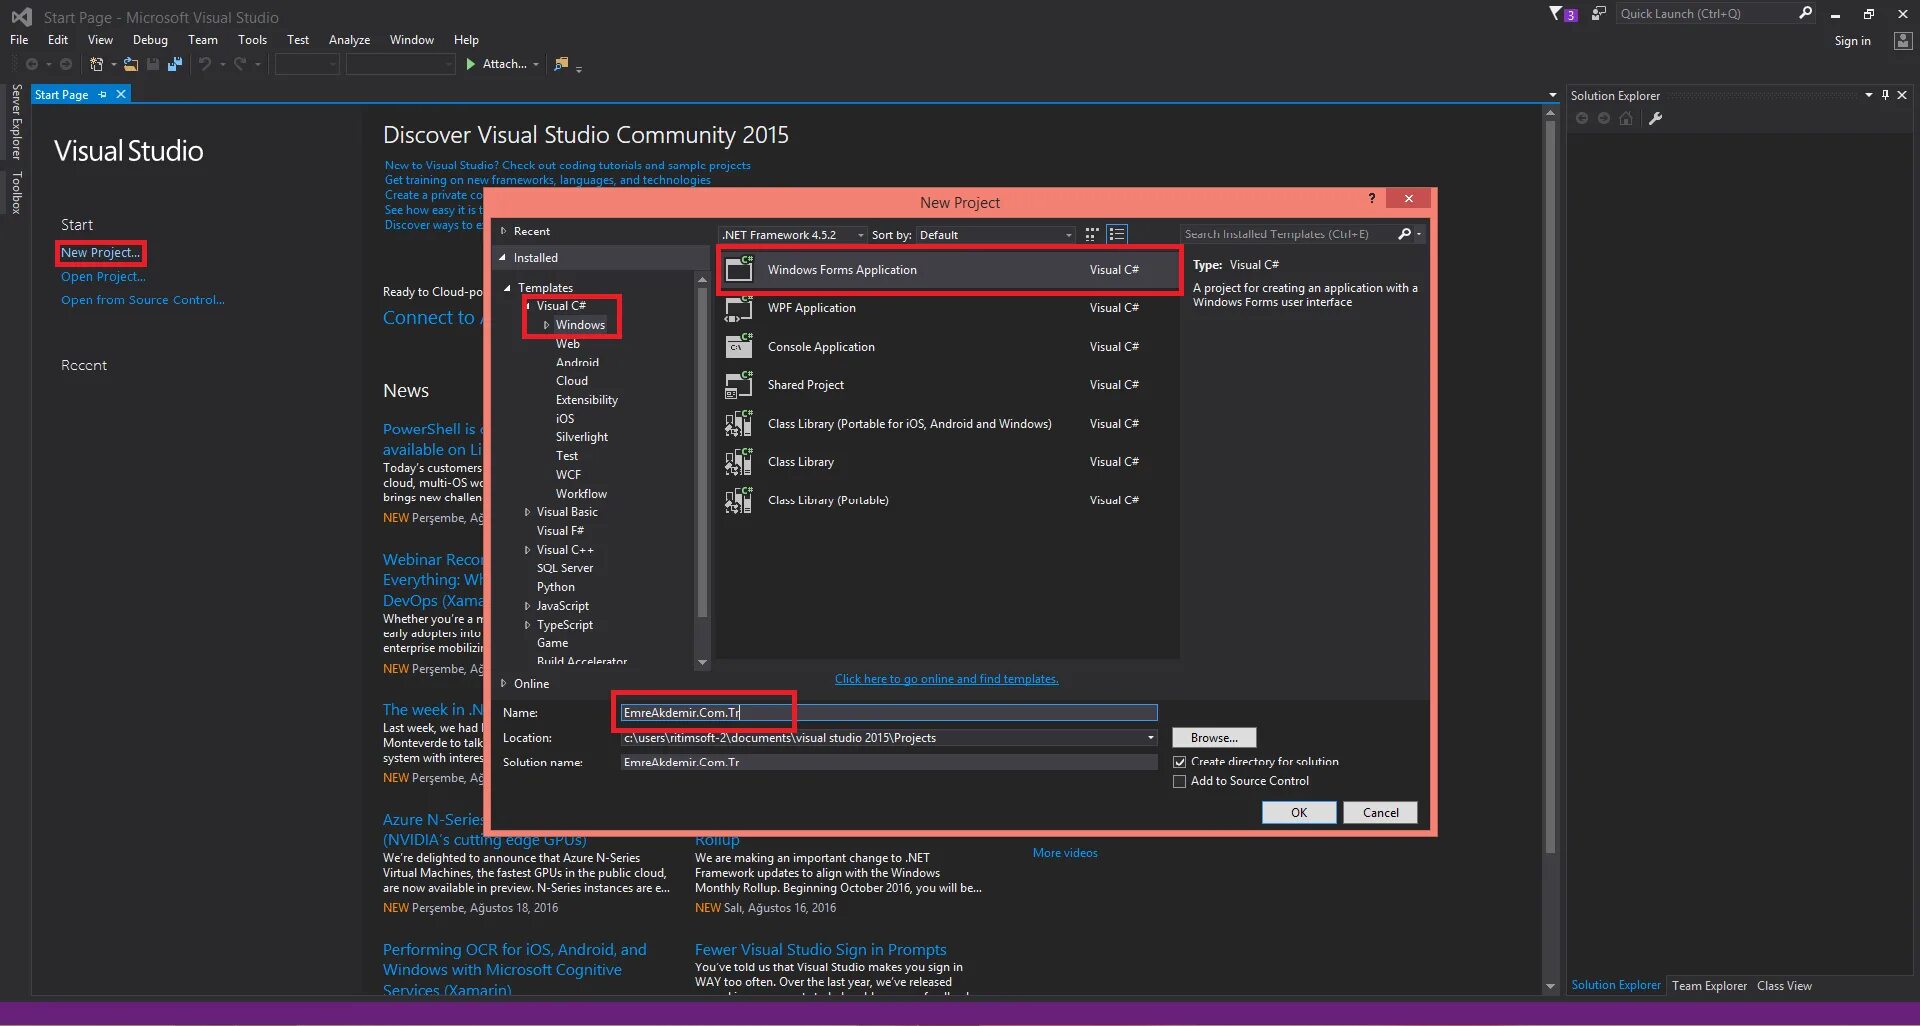1920x1026 pixels.
Task: Click the green Attach play icon
Action: tap(471, 64)
